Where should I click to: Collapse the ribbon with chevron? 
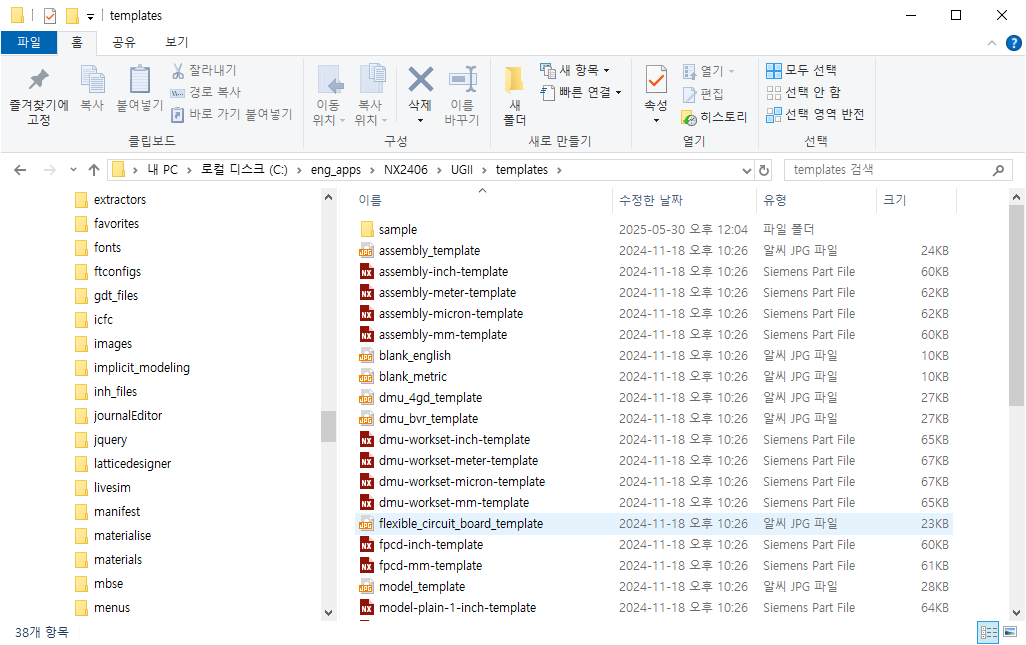click(x=992, y=43)
